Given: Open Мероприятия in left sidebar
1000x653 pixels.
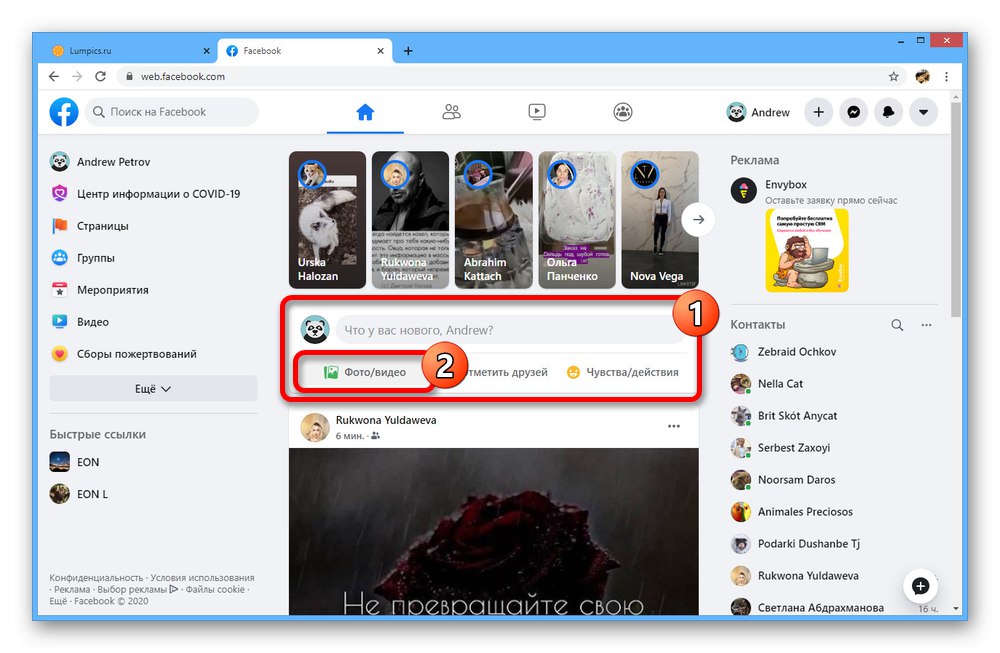Looking at the screenshot, I should click(153, 290).
